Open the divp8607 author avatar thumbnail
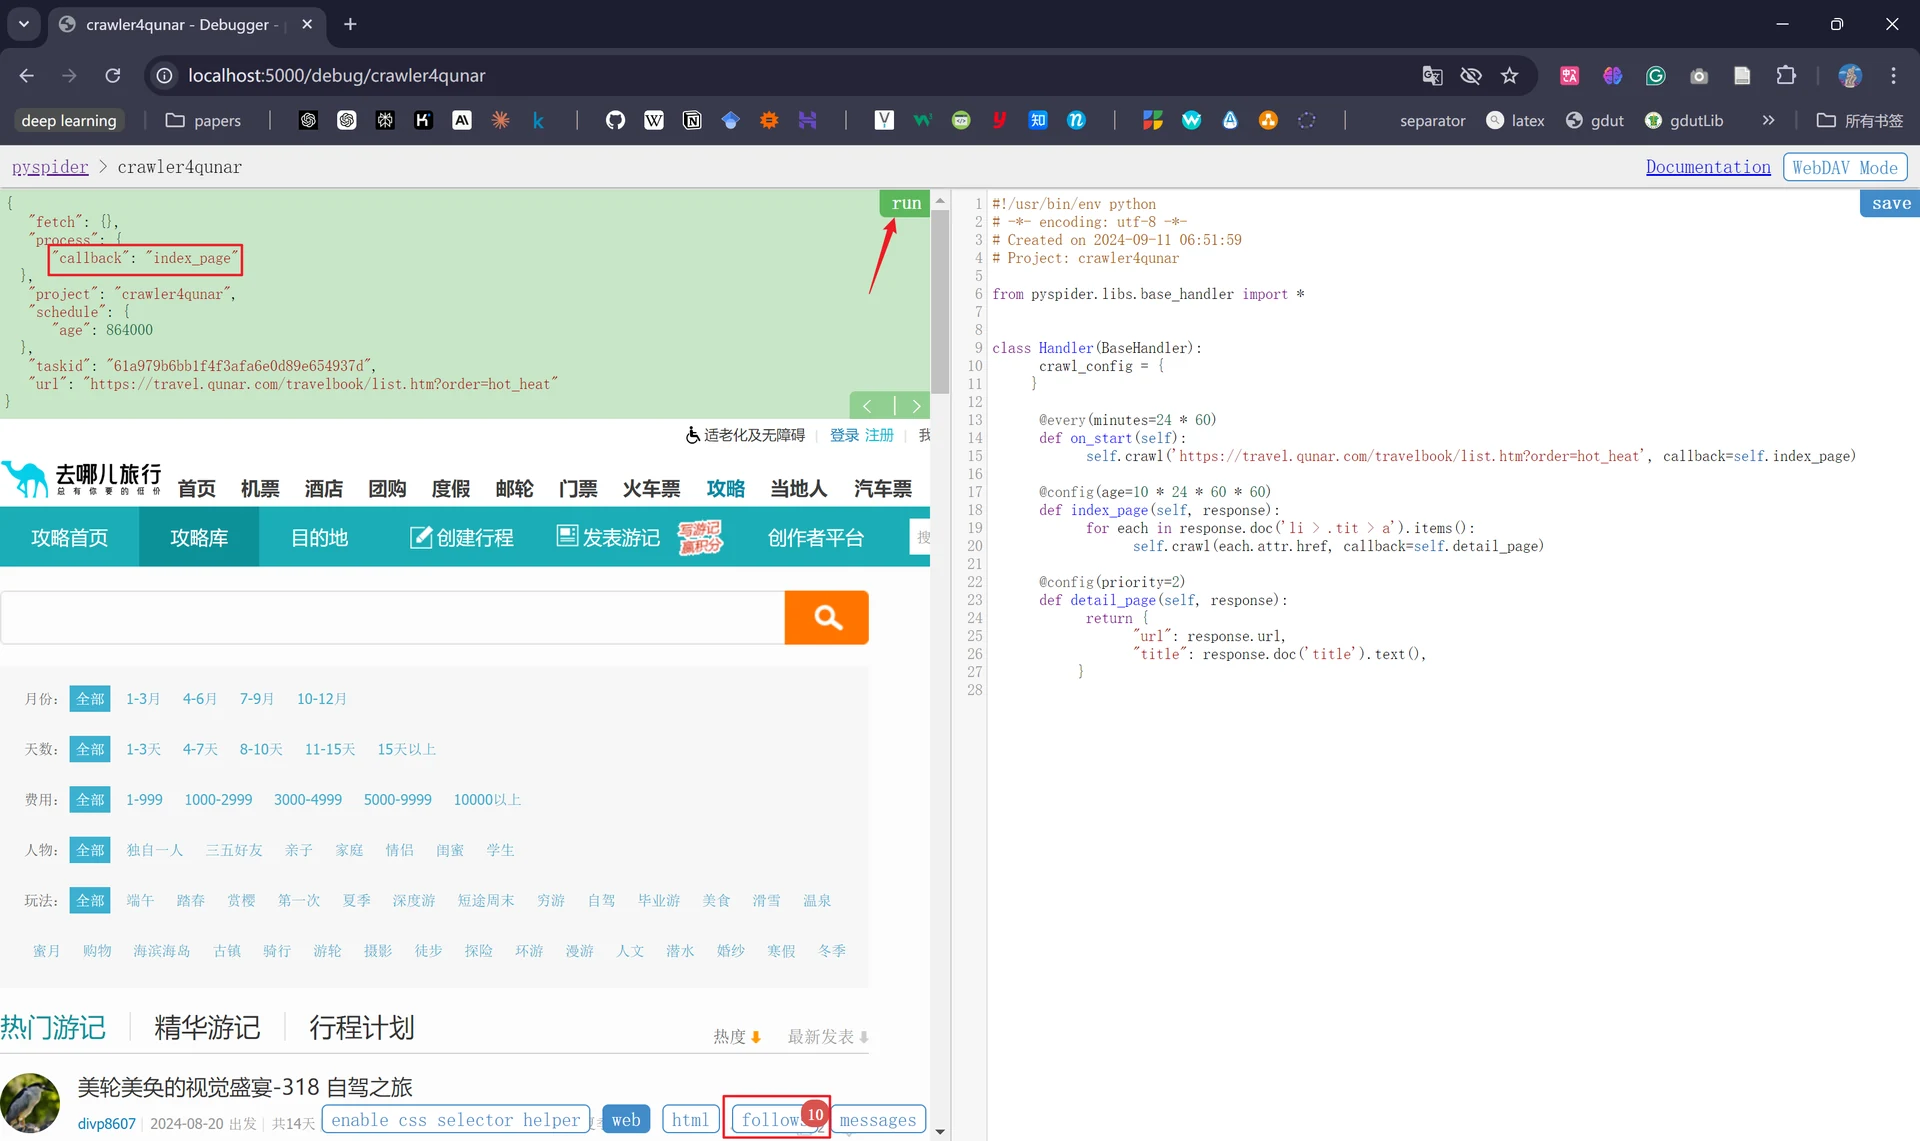This screenshot has width=1920, height=1141. (x=30, y=1103)
